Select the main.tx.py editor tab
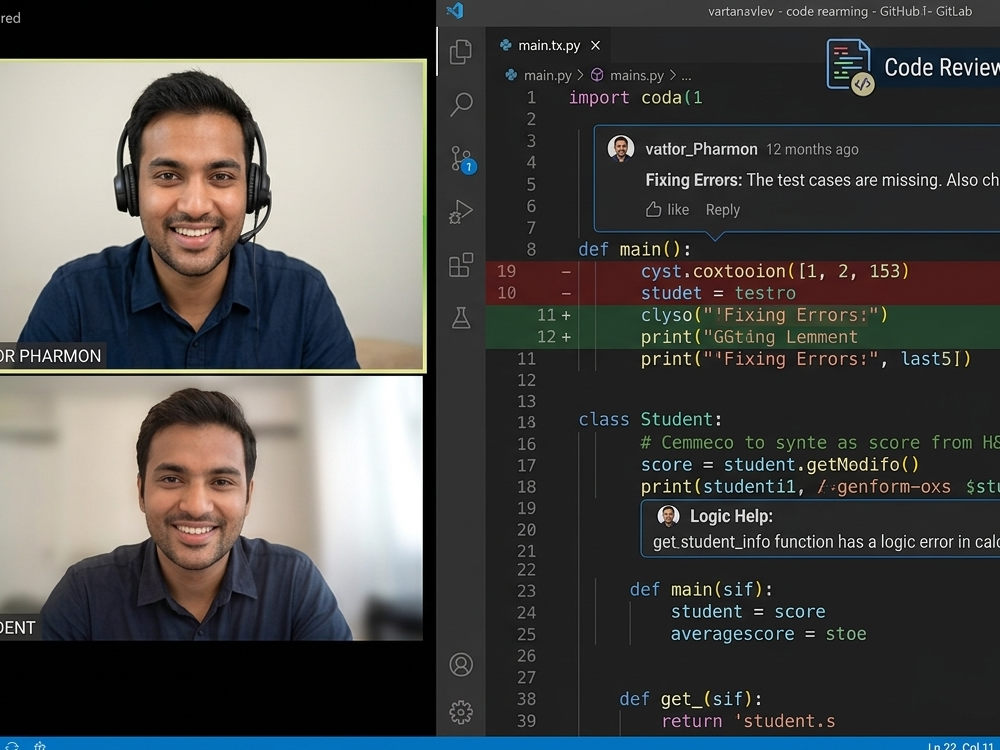This screenshot has height=750, width=1000. (x=550, y=45)
